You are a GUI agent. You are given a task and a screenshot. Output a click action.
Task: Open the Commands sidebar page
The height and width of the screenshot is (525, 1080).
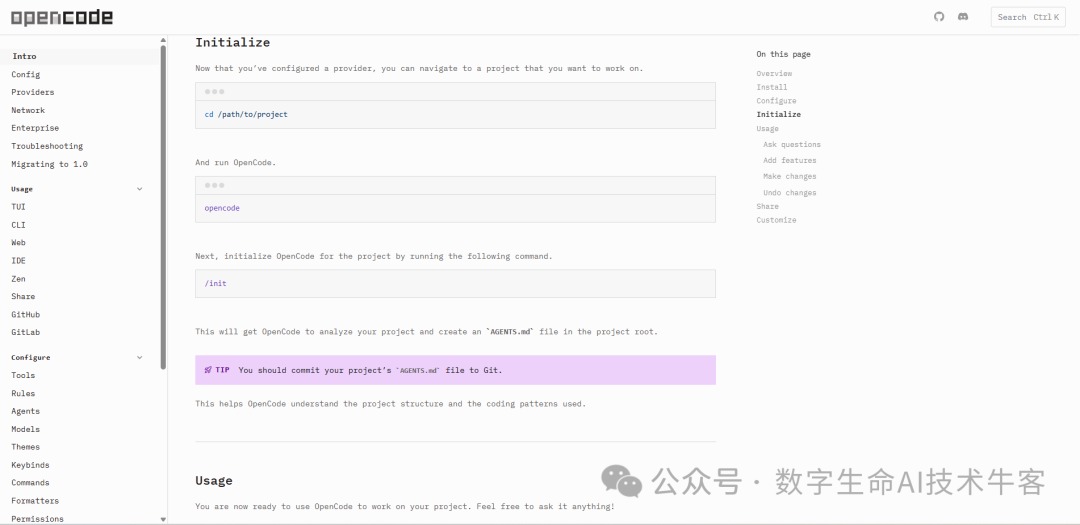click(30, 483)
